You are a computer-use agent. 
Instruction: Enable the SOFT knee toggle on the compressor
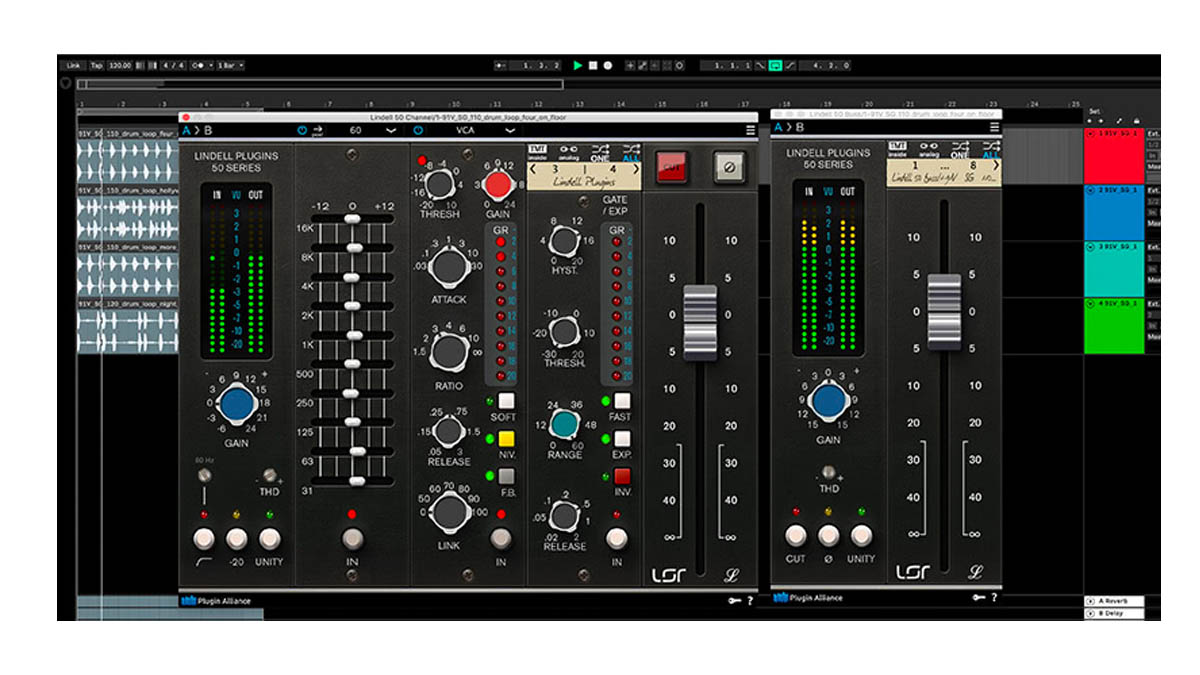click(506, 402)
